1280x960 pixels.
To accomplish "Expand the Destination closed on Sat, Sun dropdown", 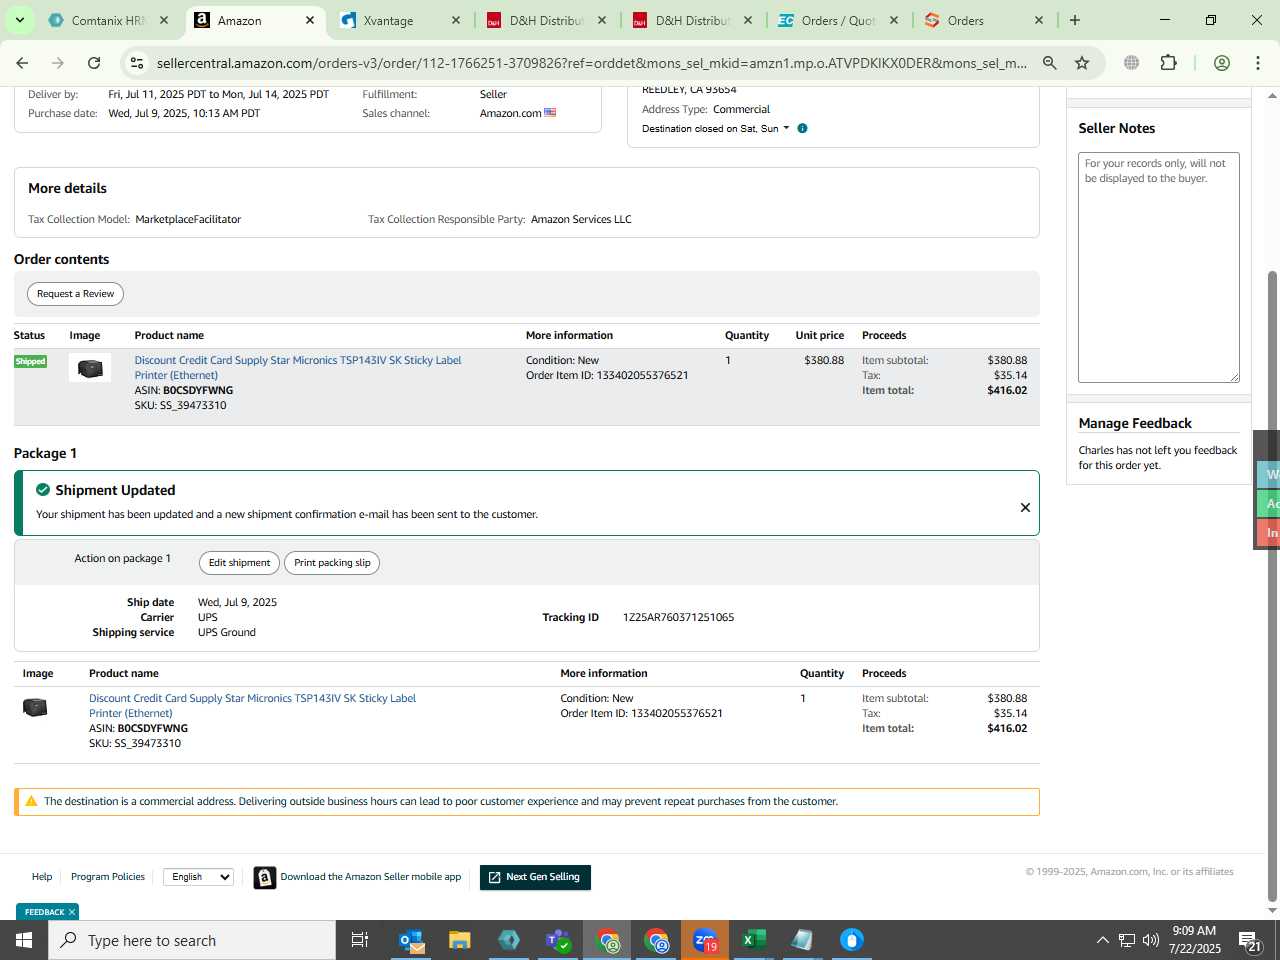I will [x=716, y=128].
